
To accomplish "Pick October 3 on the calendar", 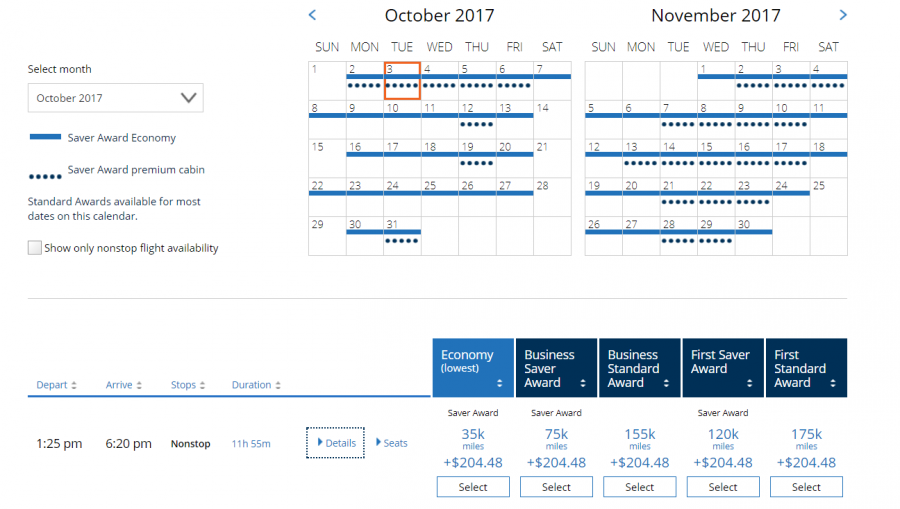I will click(402, 80).
